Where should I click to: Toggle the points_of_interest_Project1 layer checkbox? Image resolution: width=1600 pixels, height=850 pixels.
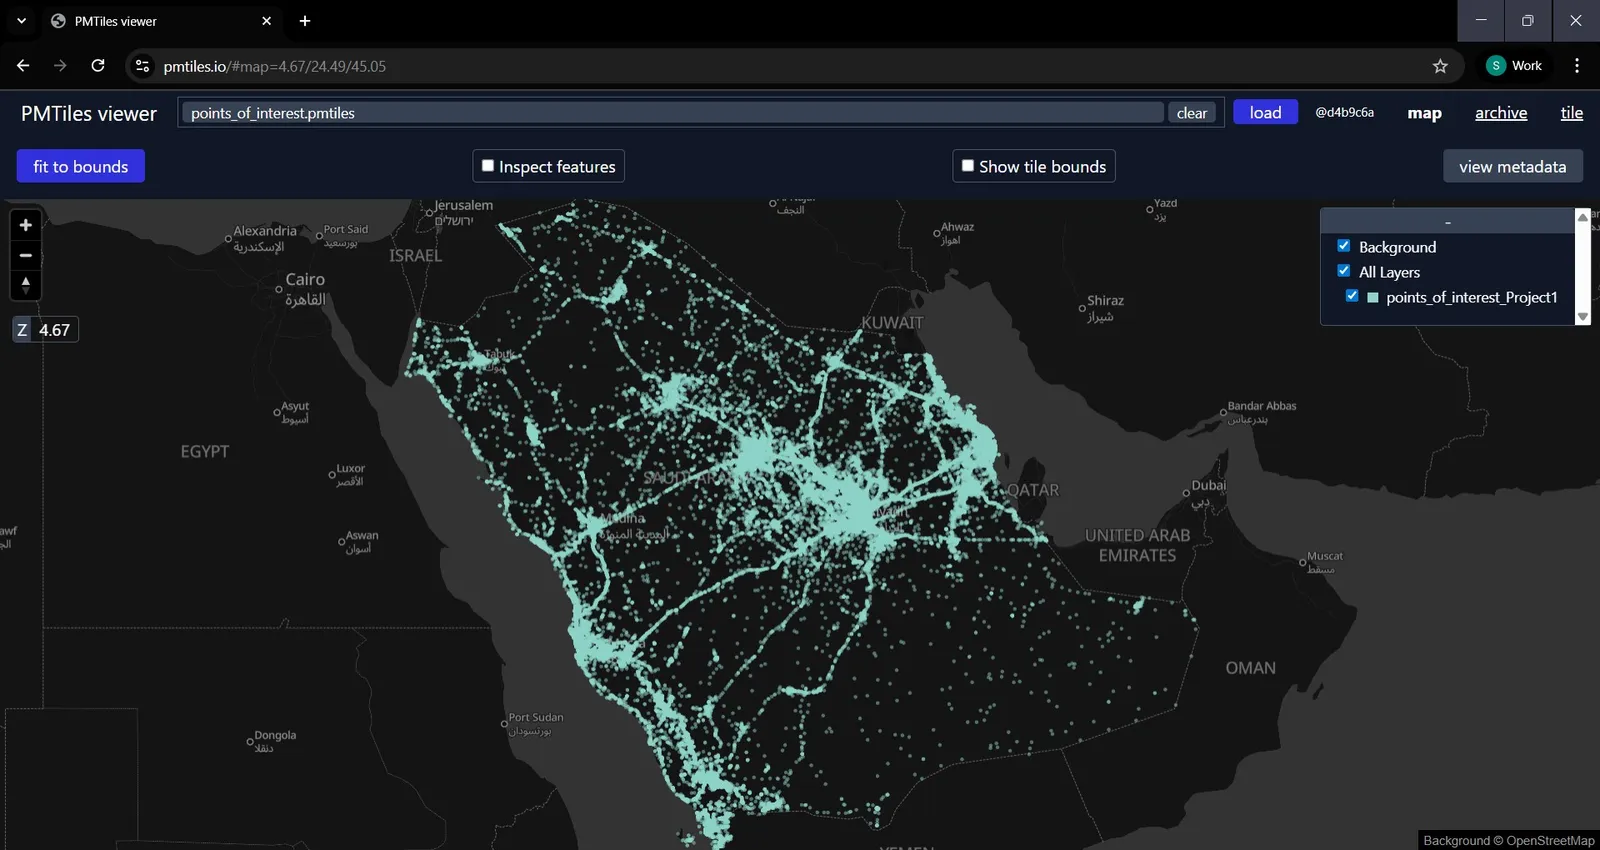(1352, 296)
